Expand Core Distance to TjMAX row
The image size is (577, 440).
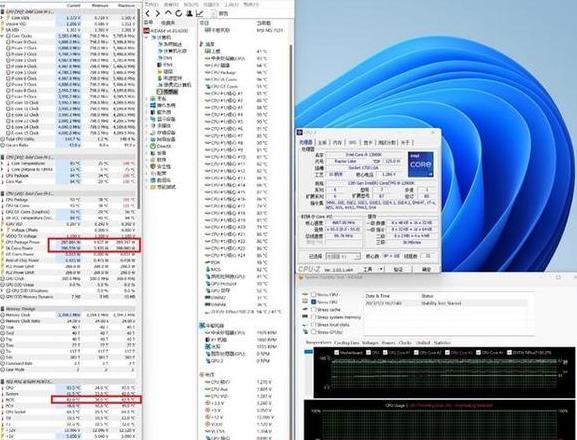click(3, 170)
